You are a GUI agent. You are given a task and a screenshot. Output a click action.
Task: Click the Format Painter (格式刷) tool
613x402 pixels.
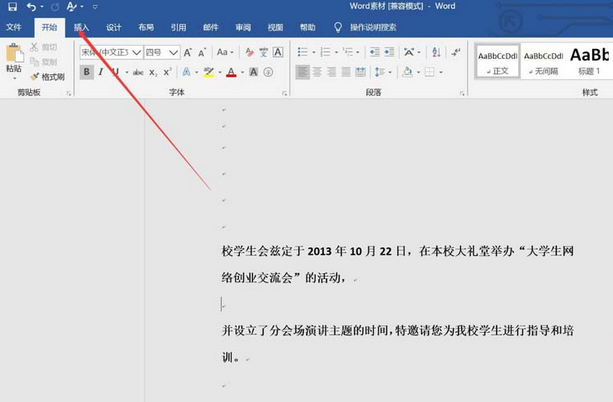pyautogui.click(x=47, y=76)
